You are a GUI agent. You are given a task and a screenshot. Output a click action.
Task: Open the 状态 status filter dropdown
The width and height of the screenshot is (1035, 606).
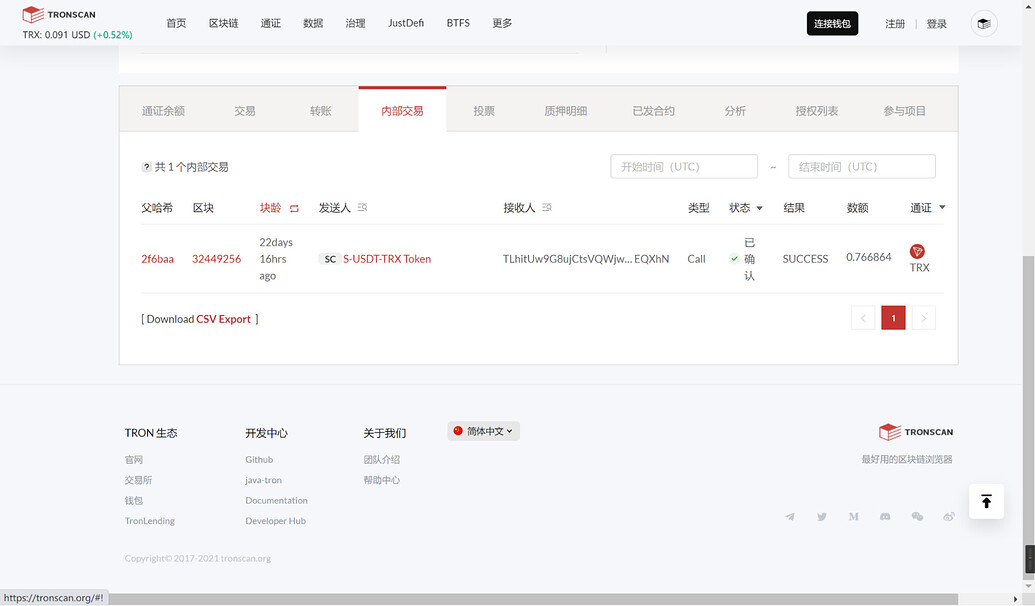[759, 207]
